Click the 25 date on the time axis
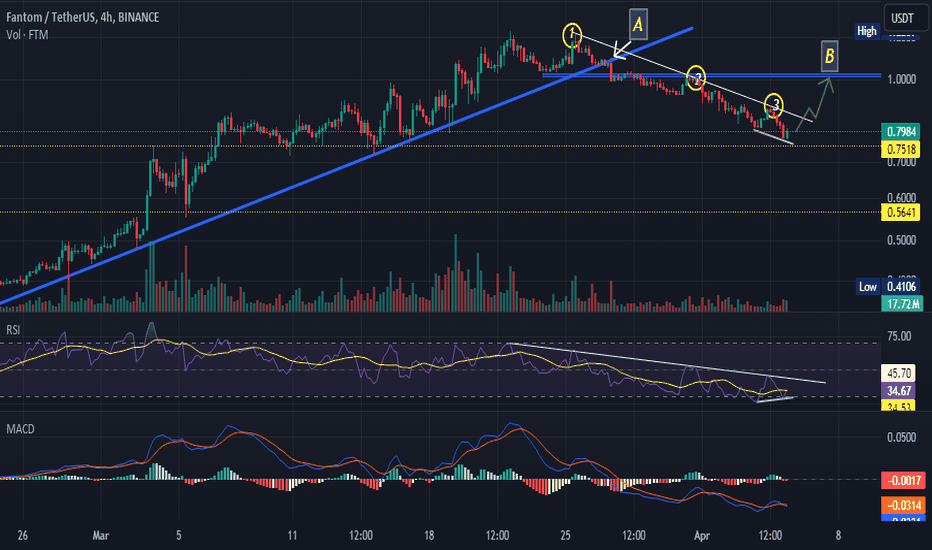The width and height of the screenshot is (932, 550). click(565, 536)
